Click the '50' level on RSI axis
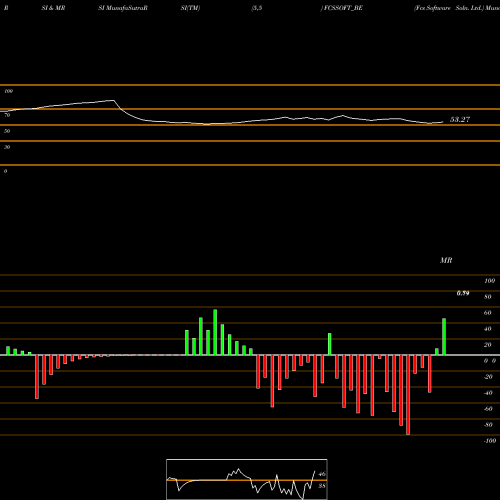This screenshot has width=500, height=500. point(7,131)
